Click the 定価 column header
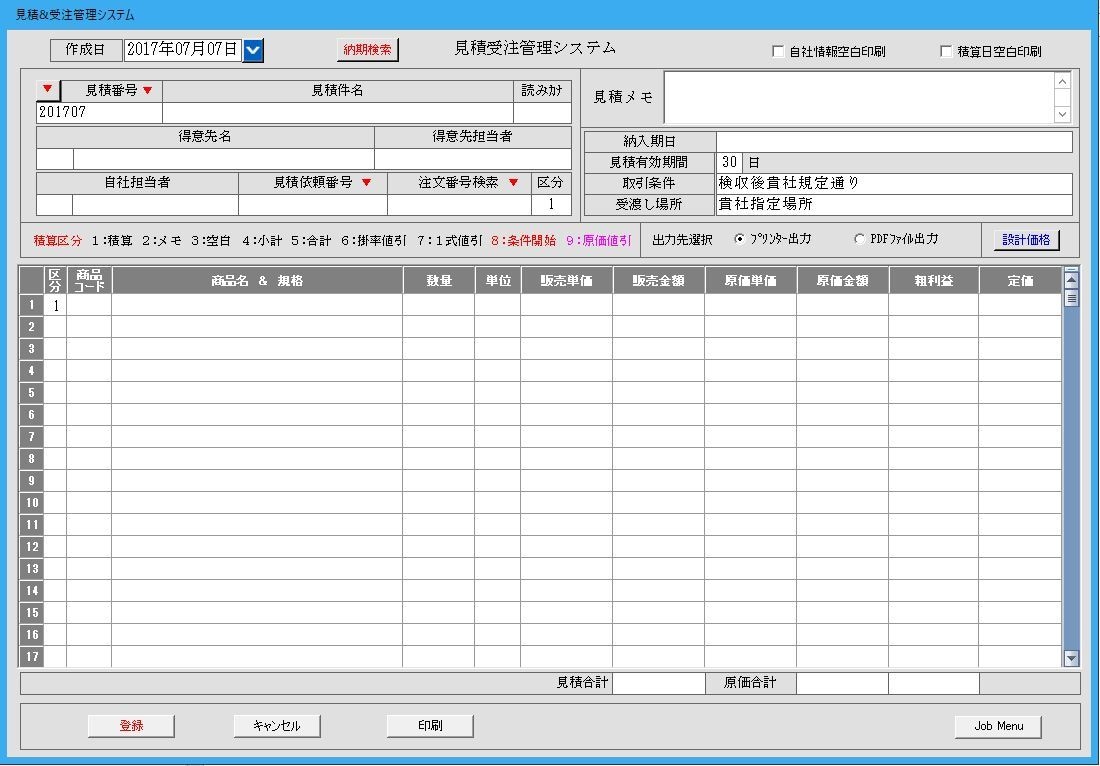The height and width of the screenshot is (766, 1100). [x=1021, y=281]
